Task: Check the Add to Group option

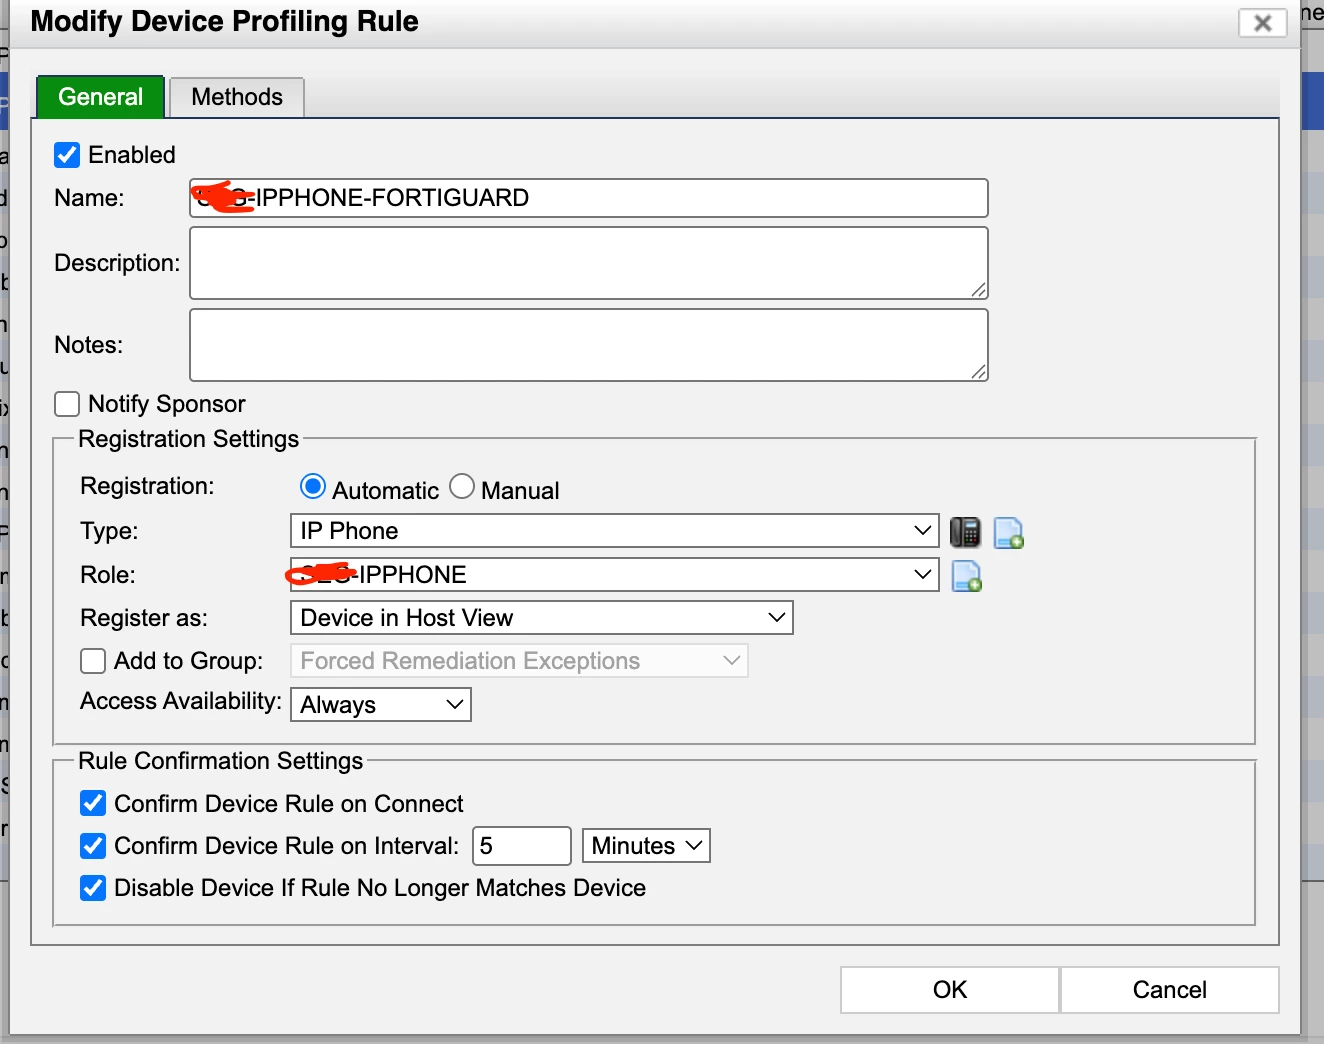Action: 93,661
